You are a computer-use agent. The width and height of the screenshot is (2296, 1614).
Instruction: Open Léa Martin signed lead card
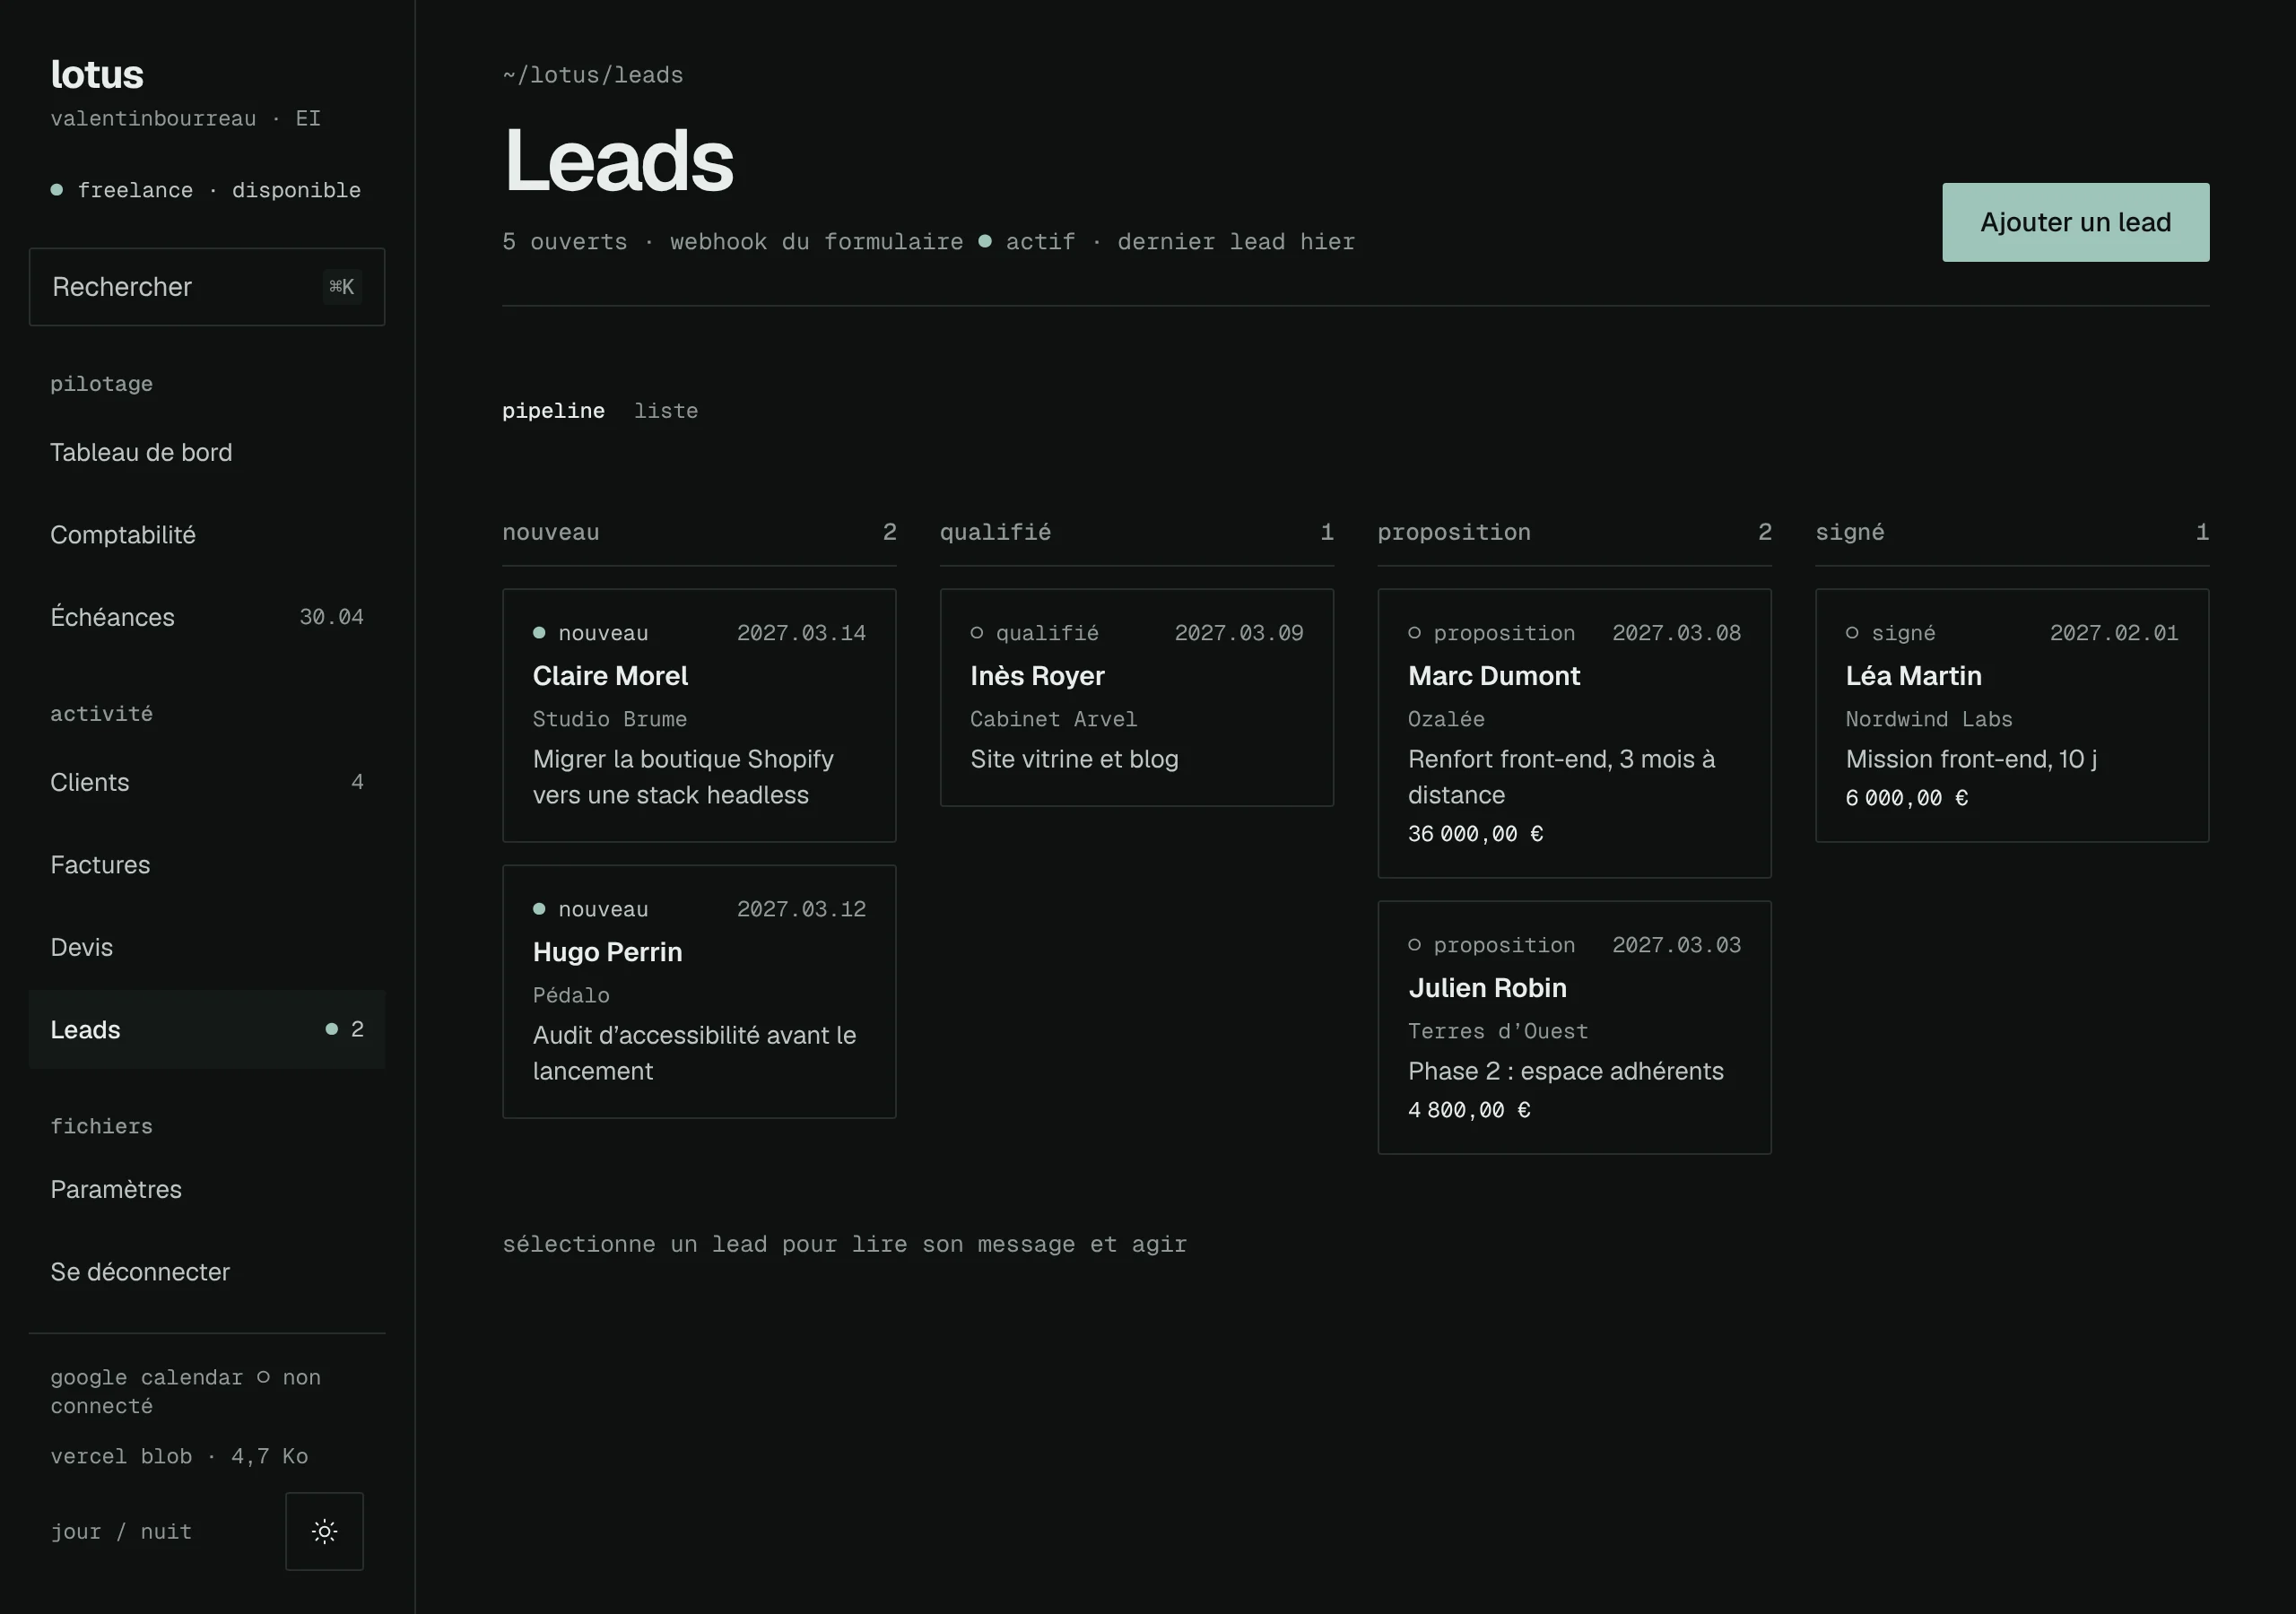pos(2012,715)
